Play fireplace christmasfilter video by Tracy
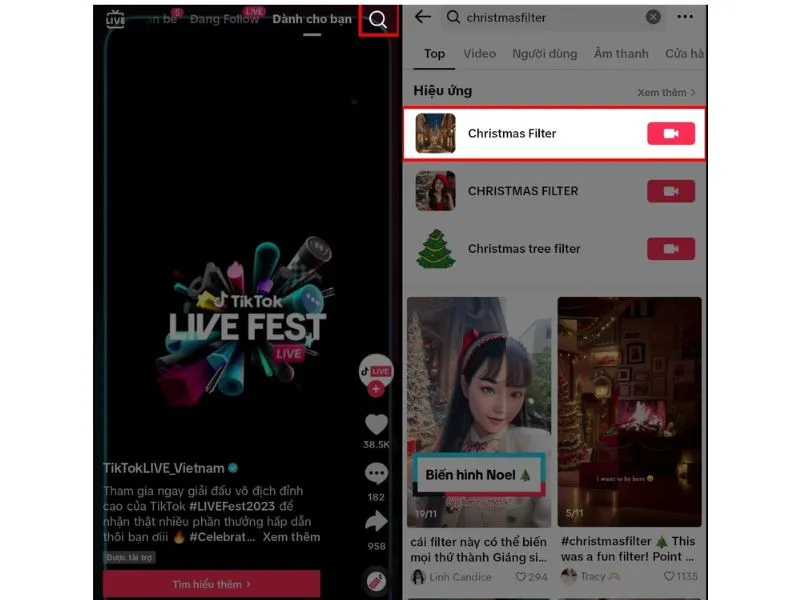This screenshot has height=600, width=800. [630, 412]
